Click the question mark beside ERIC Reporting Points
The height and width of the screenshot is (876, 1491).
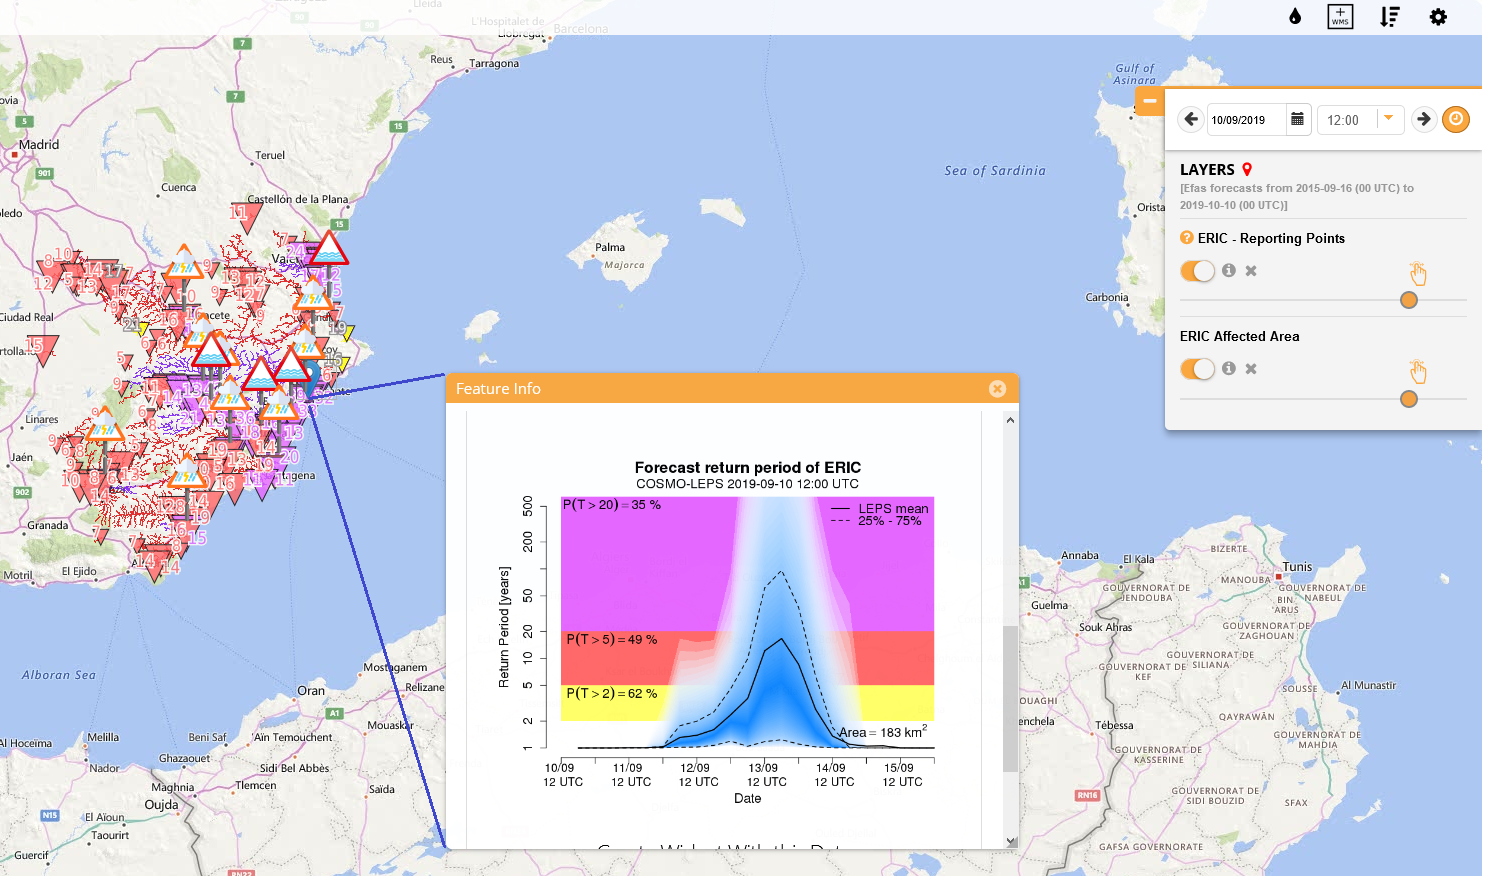click(x=1186, y=238)
